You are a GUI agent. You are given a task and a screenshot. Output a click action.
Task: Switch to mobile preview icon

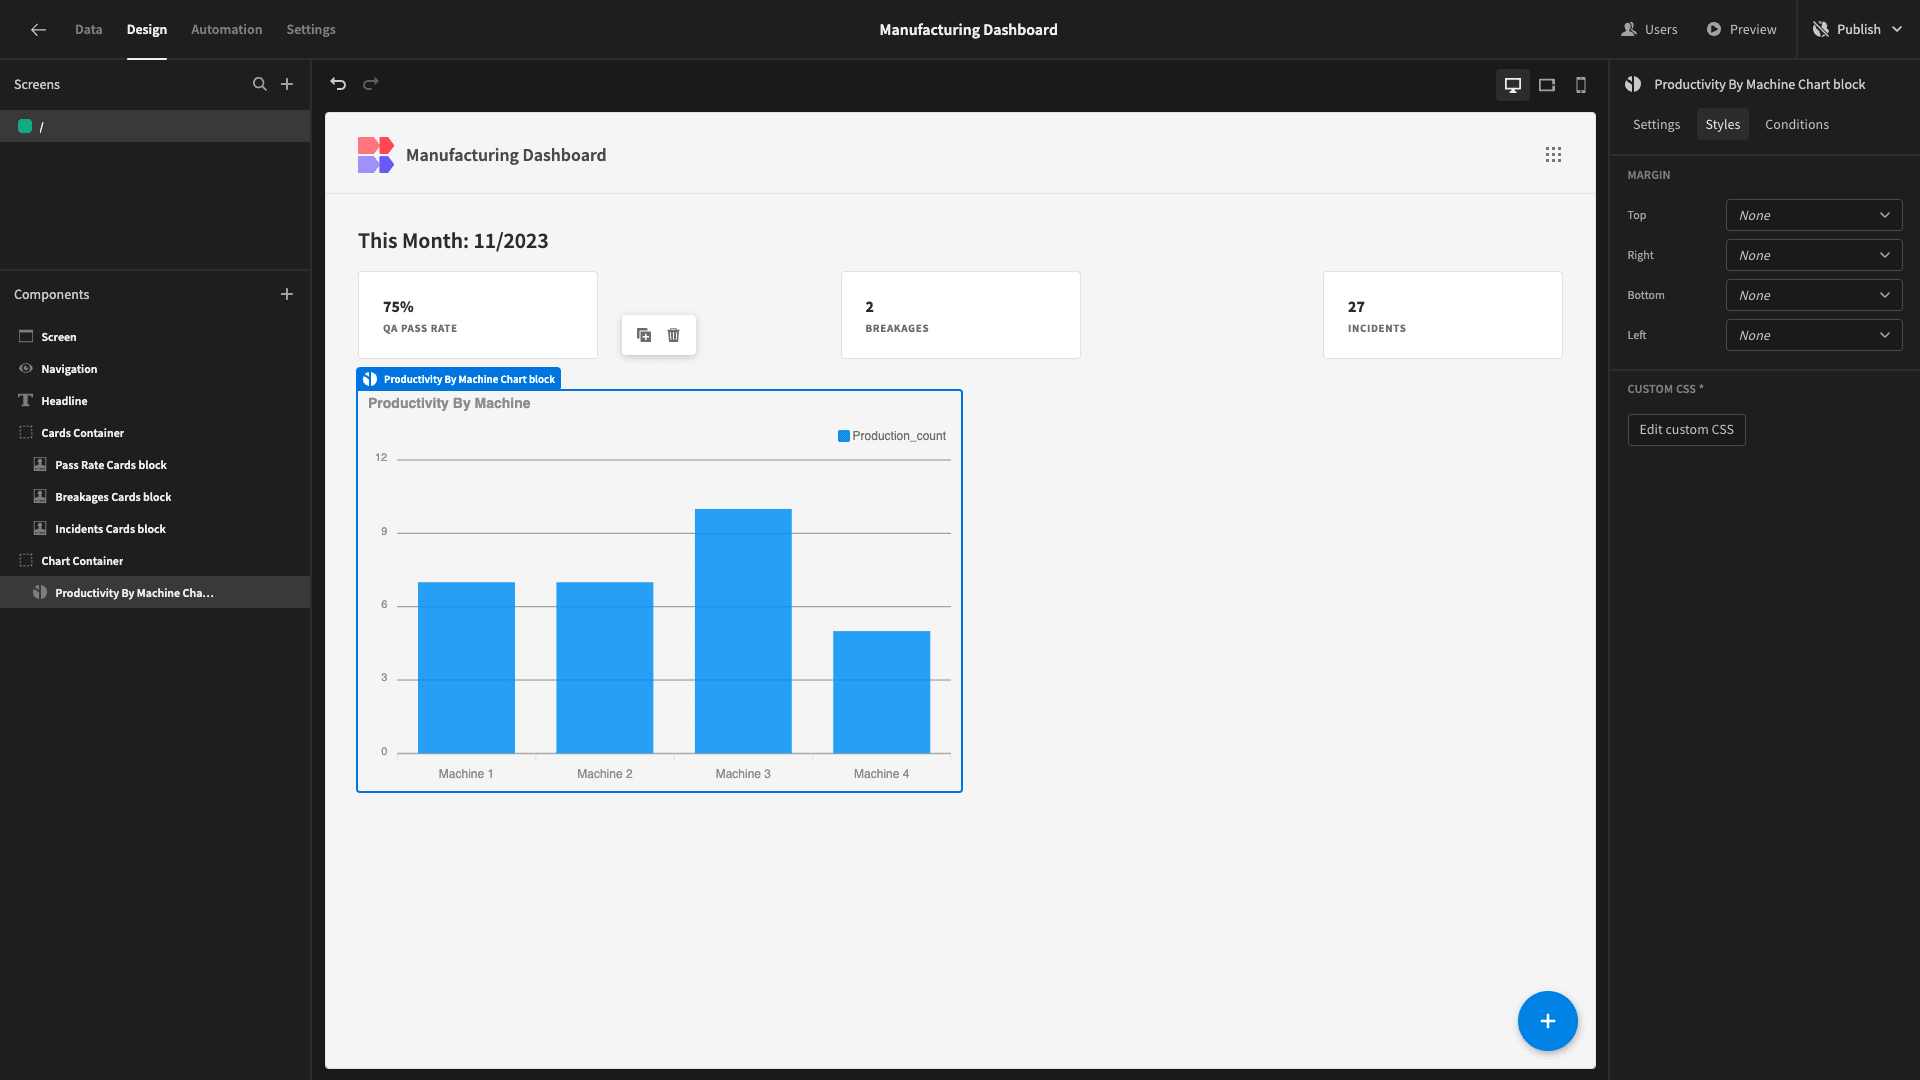click(x=1581, y=85)
